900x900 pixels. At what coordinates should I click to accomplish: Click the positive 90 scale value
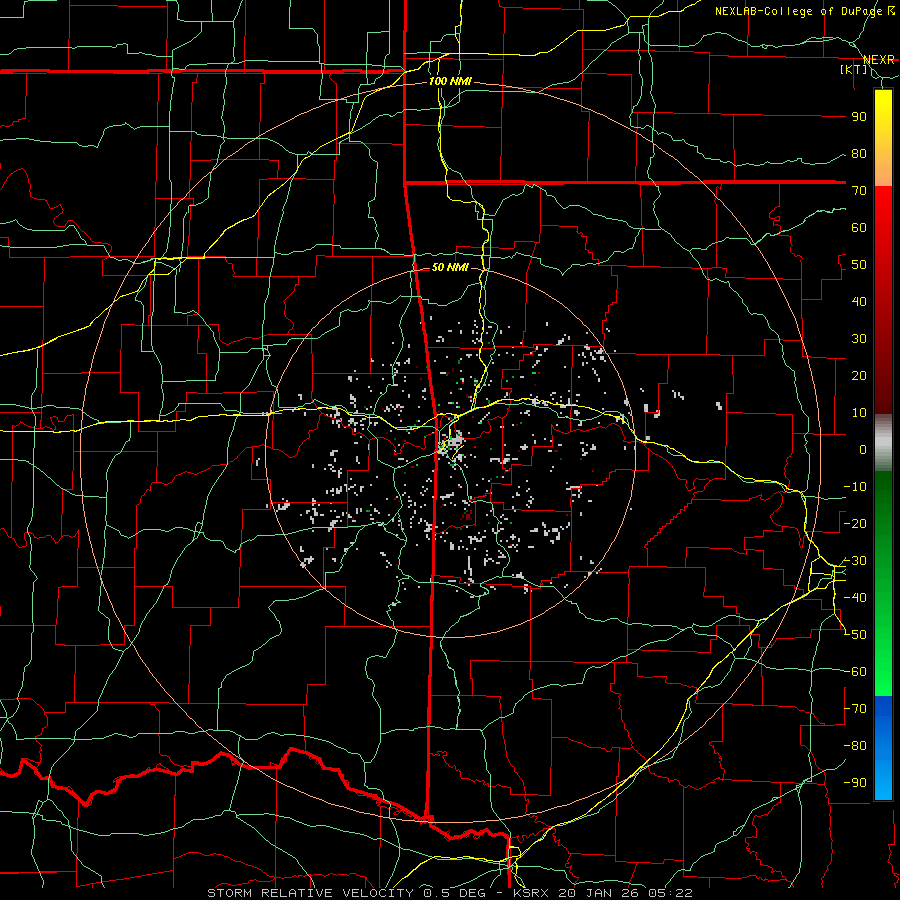[859, 117]
